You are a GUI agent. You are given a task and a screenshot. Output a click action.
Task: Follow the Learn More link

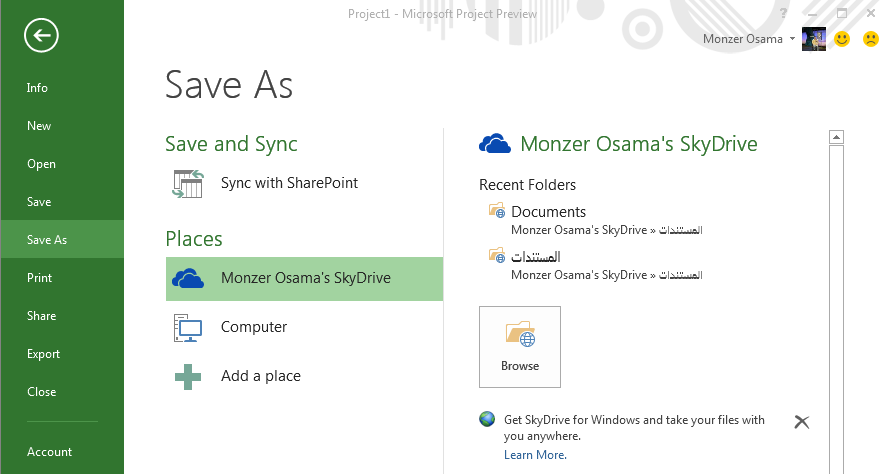(x=535, y=455)
